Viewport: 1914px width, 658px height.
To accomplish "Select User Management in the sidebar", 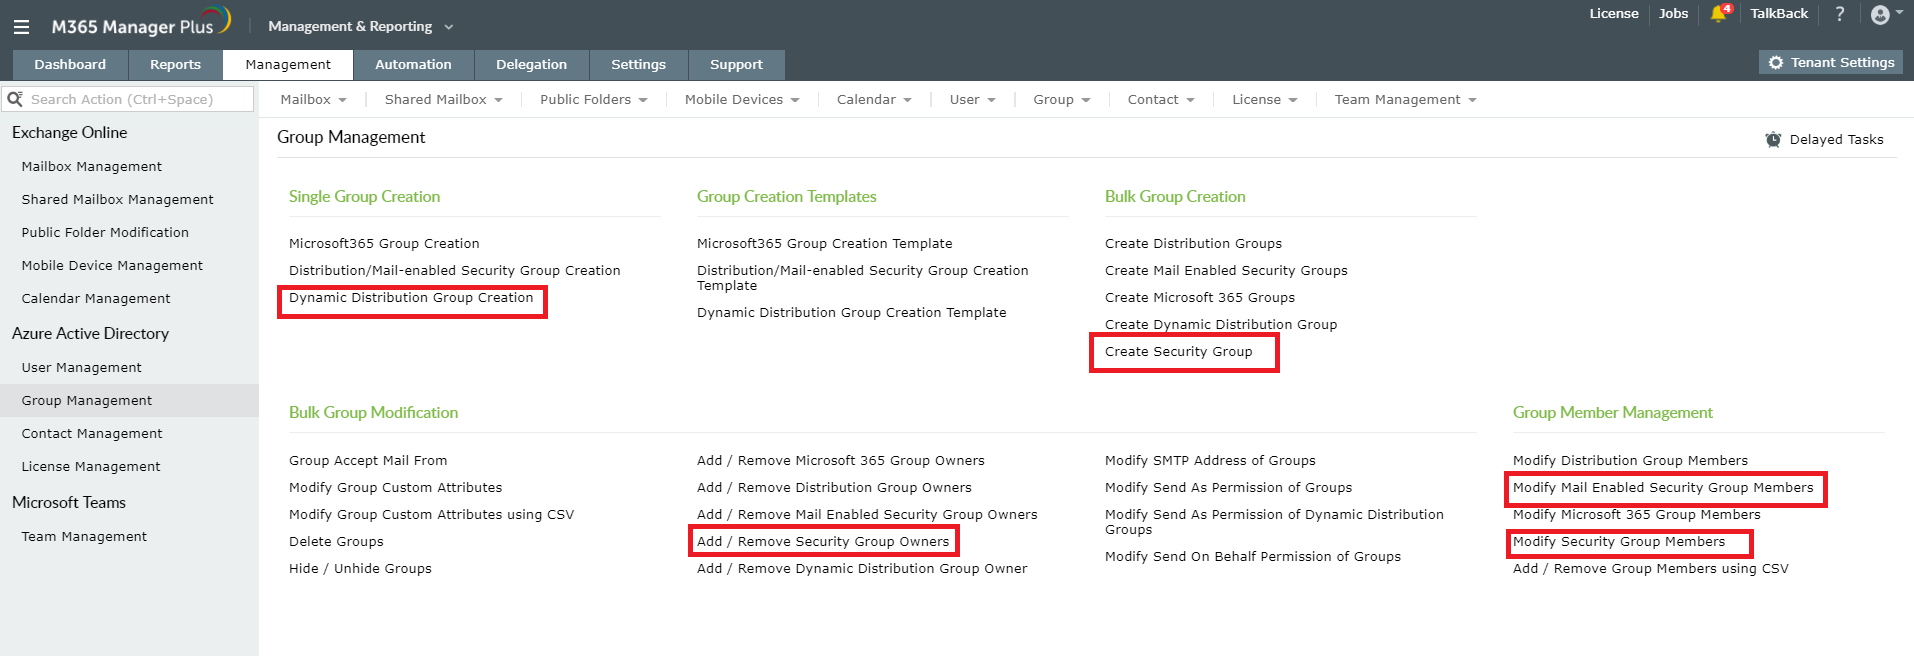I will 82,368.
